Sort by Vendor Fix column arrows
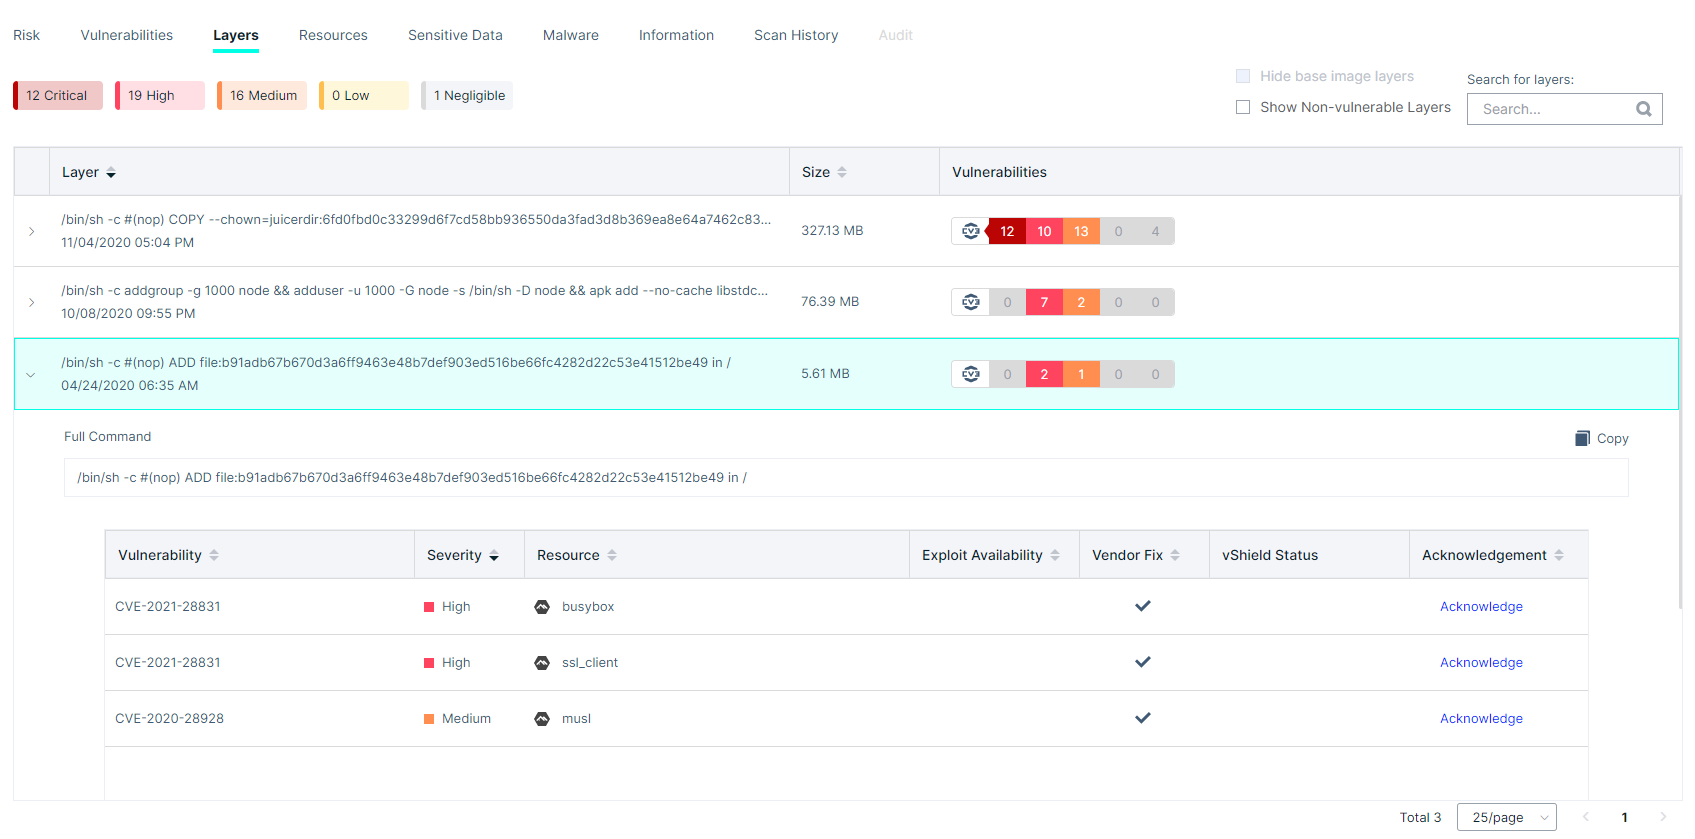1695x839 pixels. [1175, 555]
